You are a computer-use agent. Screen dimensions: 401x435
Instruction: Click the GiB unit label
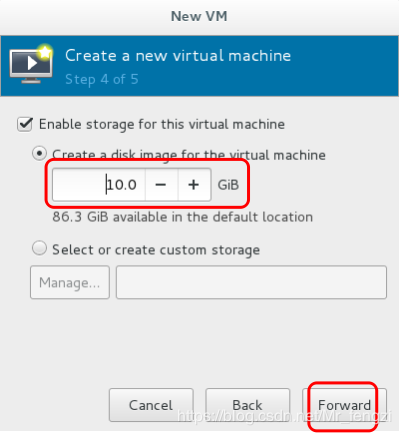[x=228, y=185]
